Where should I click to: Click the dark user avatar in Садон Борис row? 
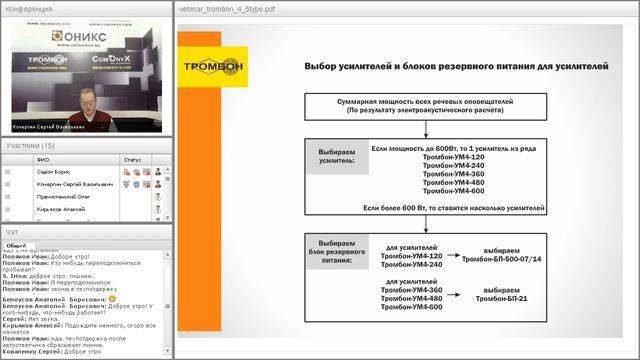(x=158, y=172)
